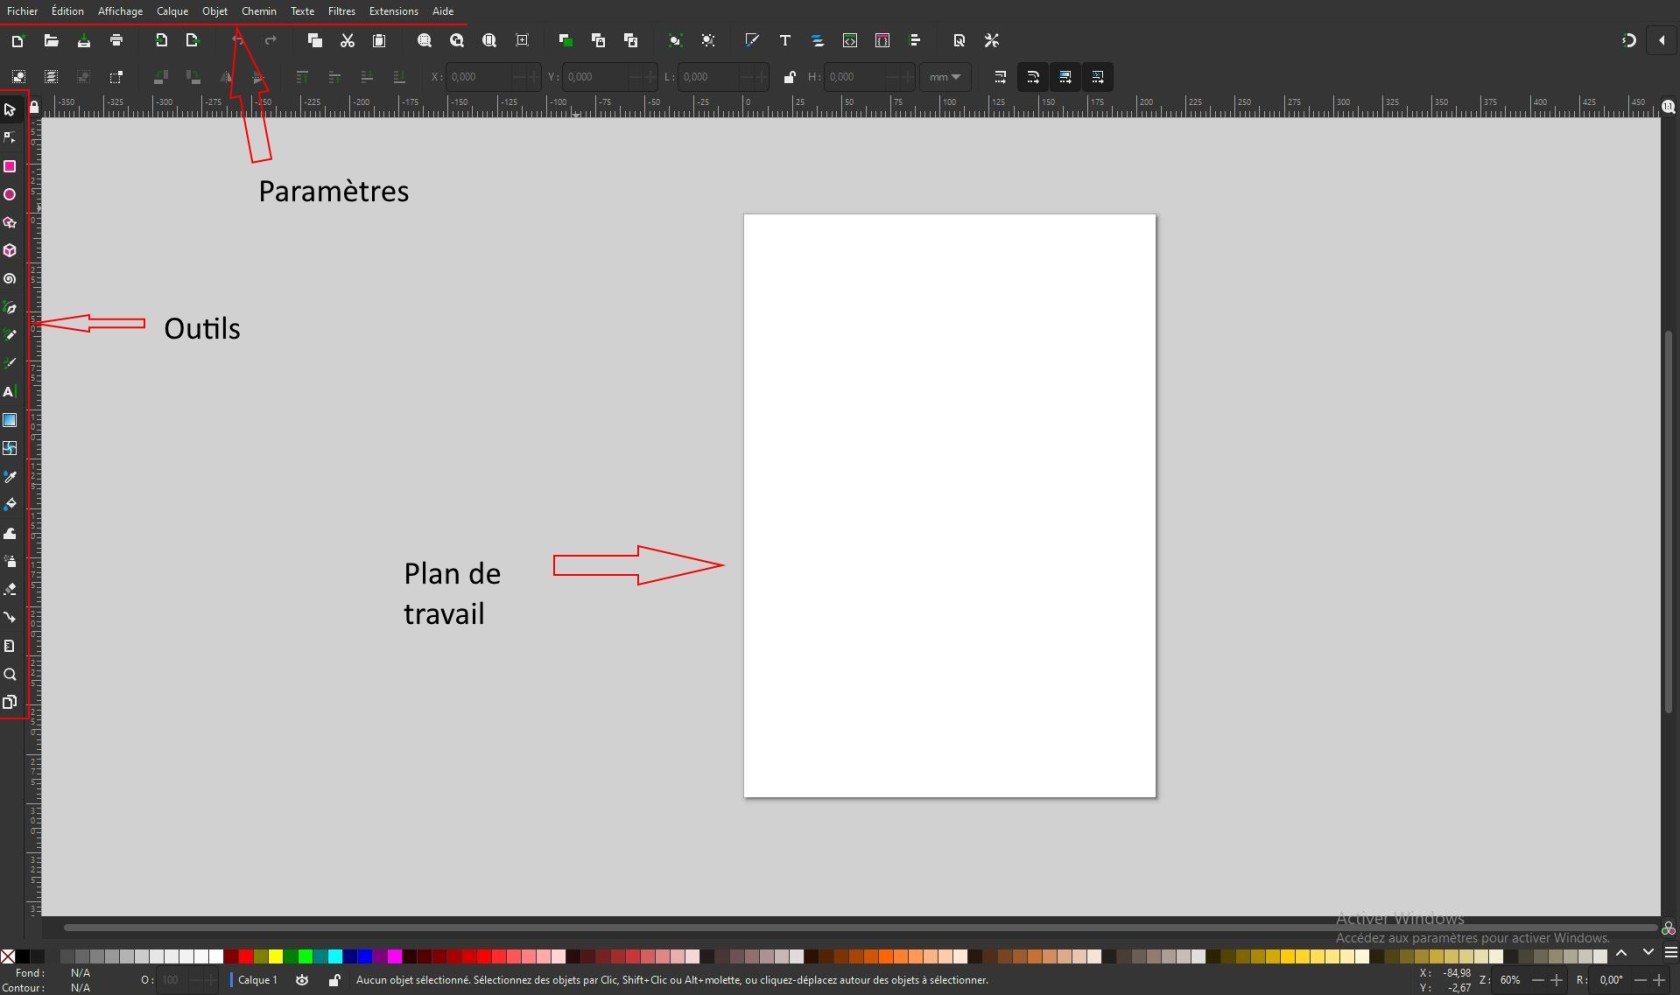The image size is (1680, 995).
Task: Select the Pencil freehand tool
Action: click(10, 335)
